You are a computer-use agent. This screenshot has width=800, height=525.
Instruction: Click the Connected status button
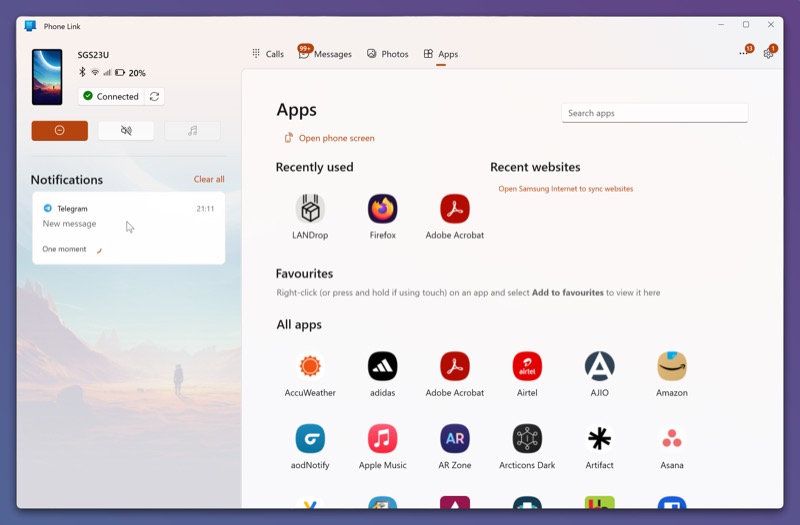(111, 96)
